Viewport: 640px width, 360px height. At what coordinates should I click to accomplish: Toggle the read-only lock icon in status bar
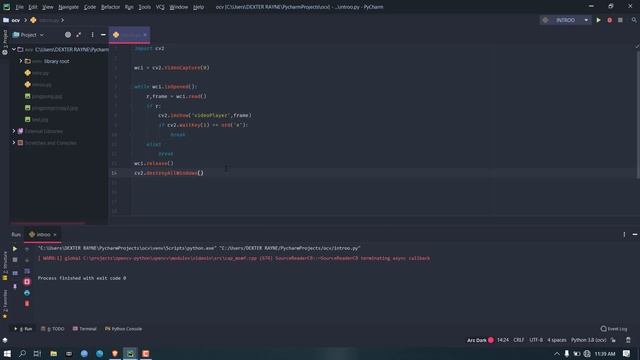click(x=613, y=340)
